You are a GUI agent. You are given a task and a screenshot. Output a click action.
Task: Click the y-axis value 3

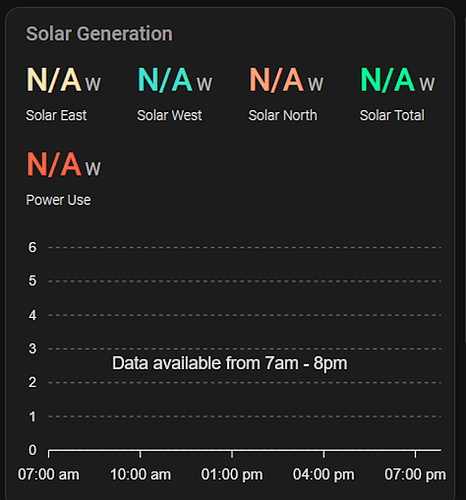32,349
